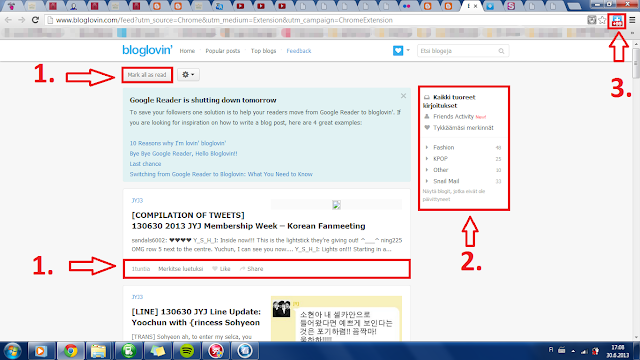640x360 pixels.
Task: Click JYJ3 blog name above second post
Action: [137, 297]
